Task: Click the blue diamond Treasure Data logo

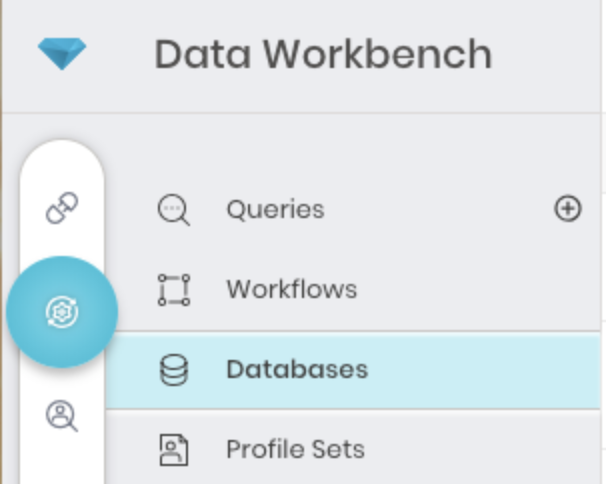Action: point(62,54)
